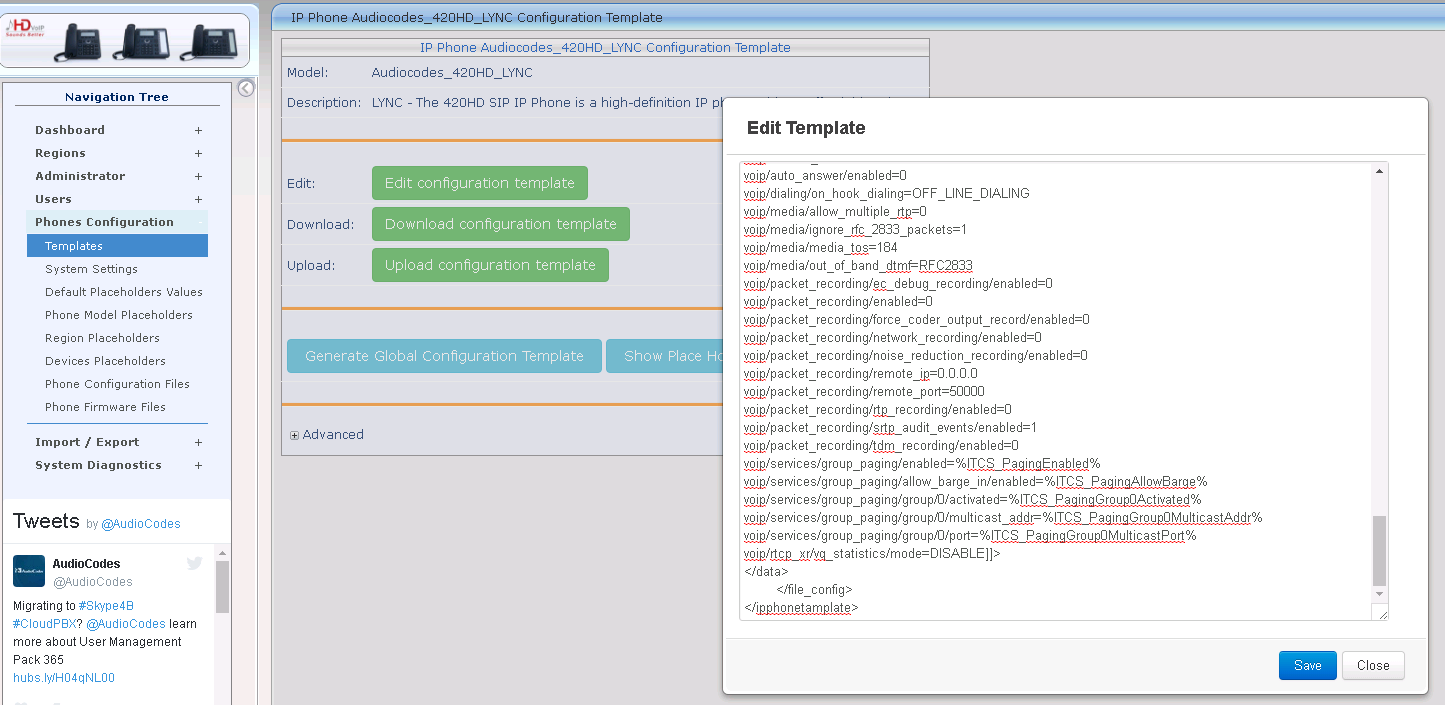Open Devices Placeholders page
1445x705 pixels.
[x=105, y=361]
